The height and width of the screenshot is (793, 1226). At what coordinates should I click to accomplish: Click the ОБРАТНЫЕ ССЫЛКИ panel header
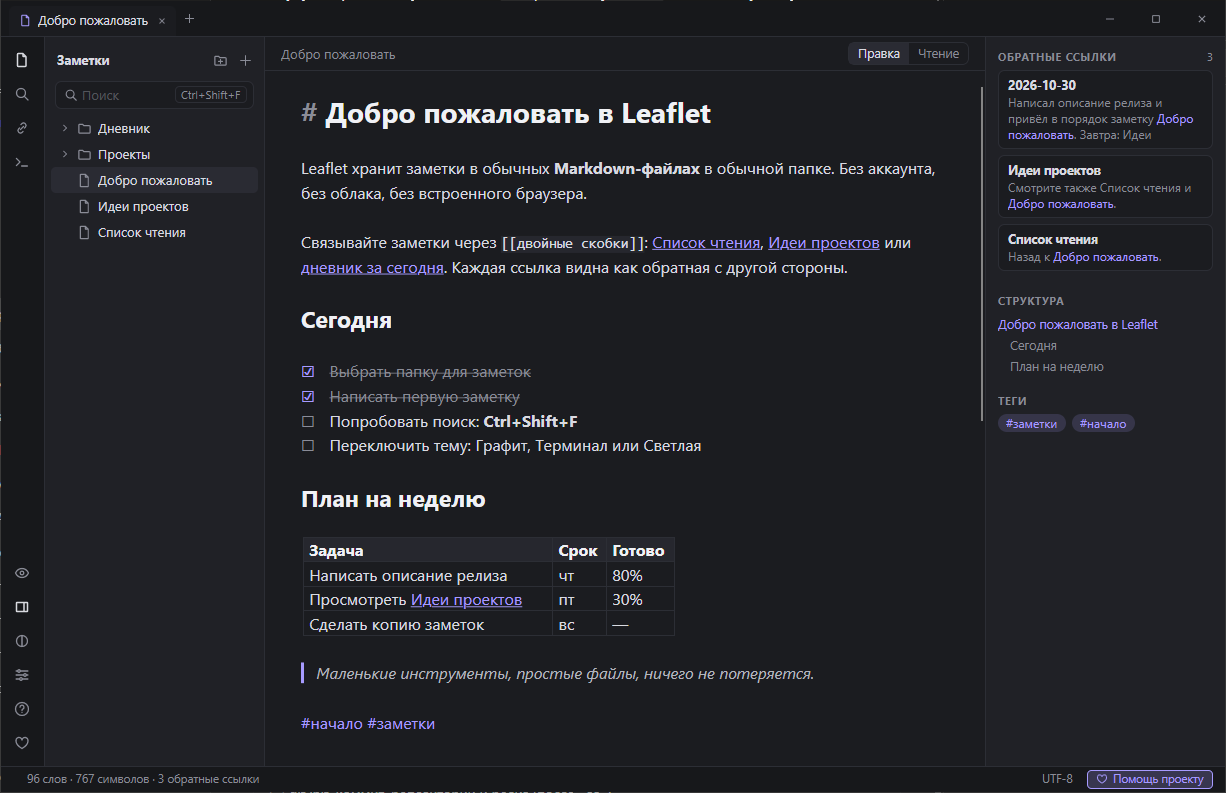[x=1057, y=57]
